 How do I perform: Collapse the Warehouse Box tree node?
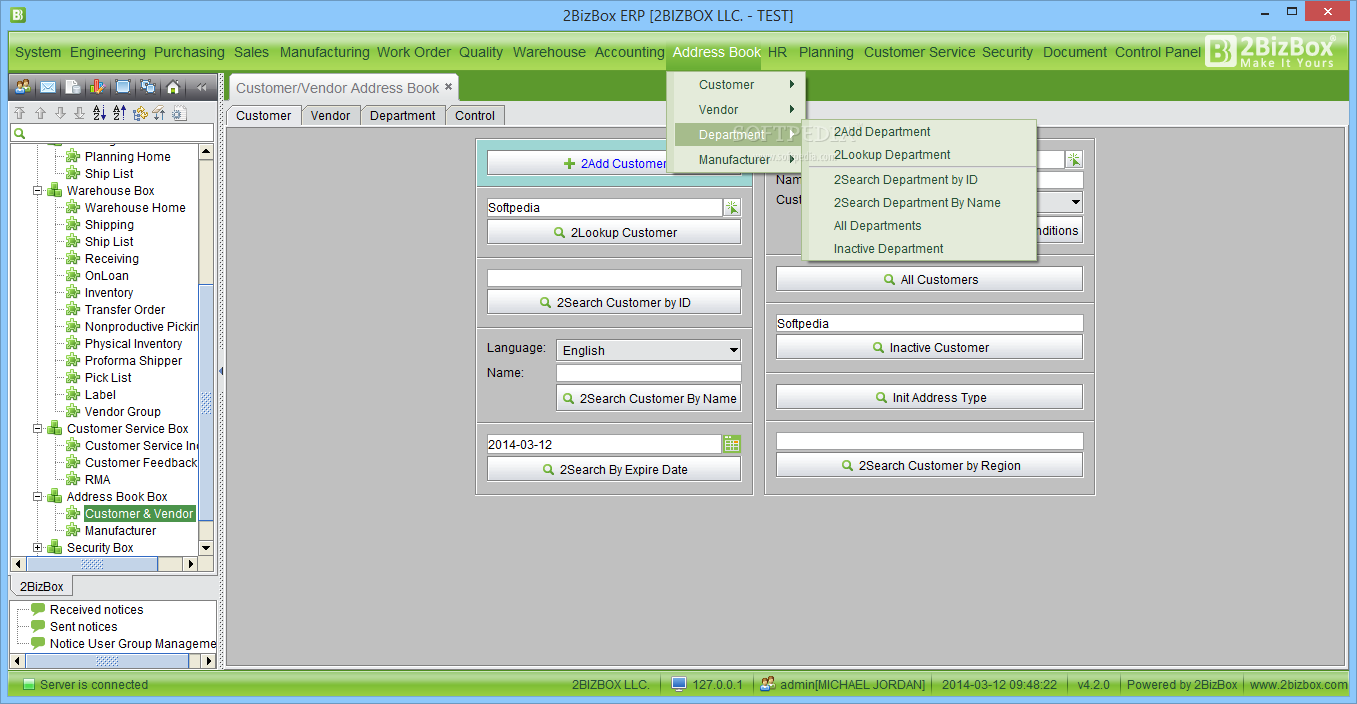(x=38, y=190)
